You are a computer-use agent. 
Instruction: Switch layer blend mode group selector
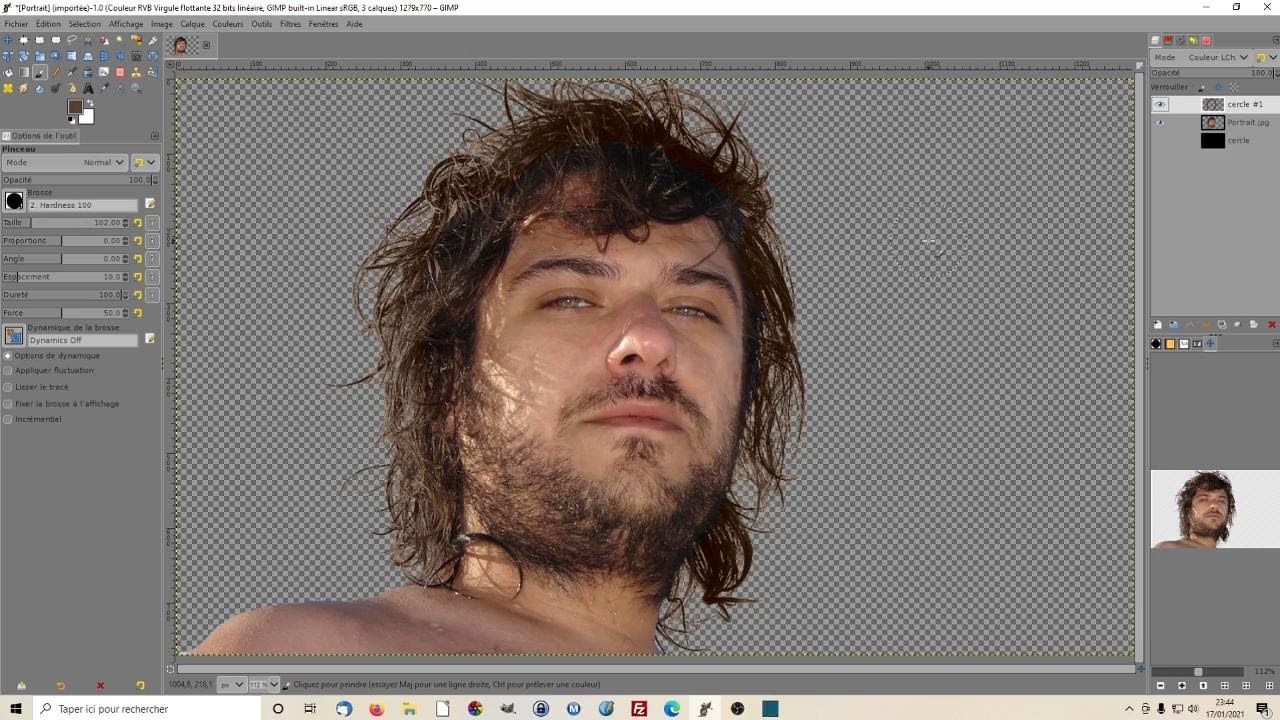1266,57
